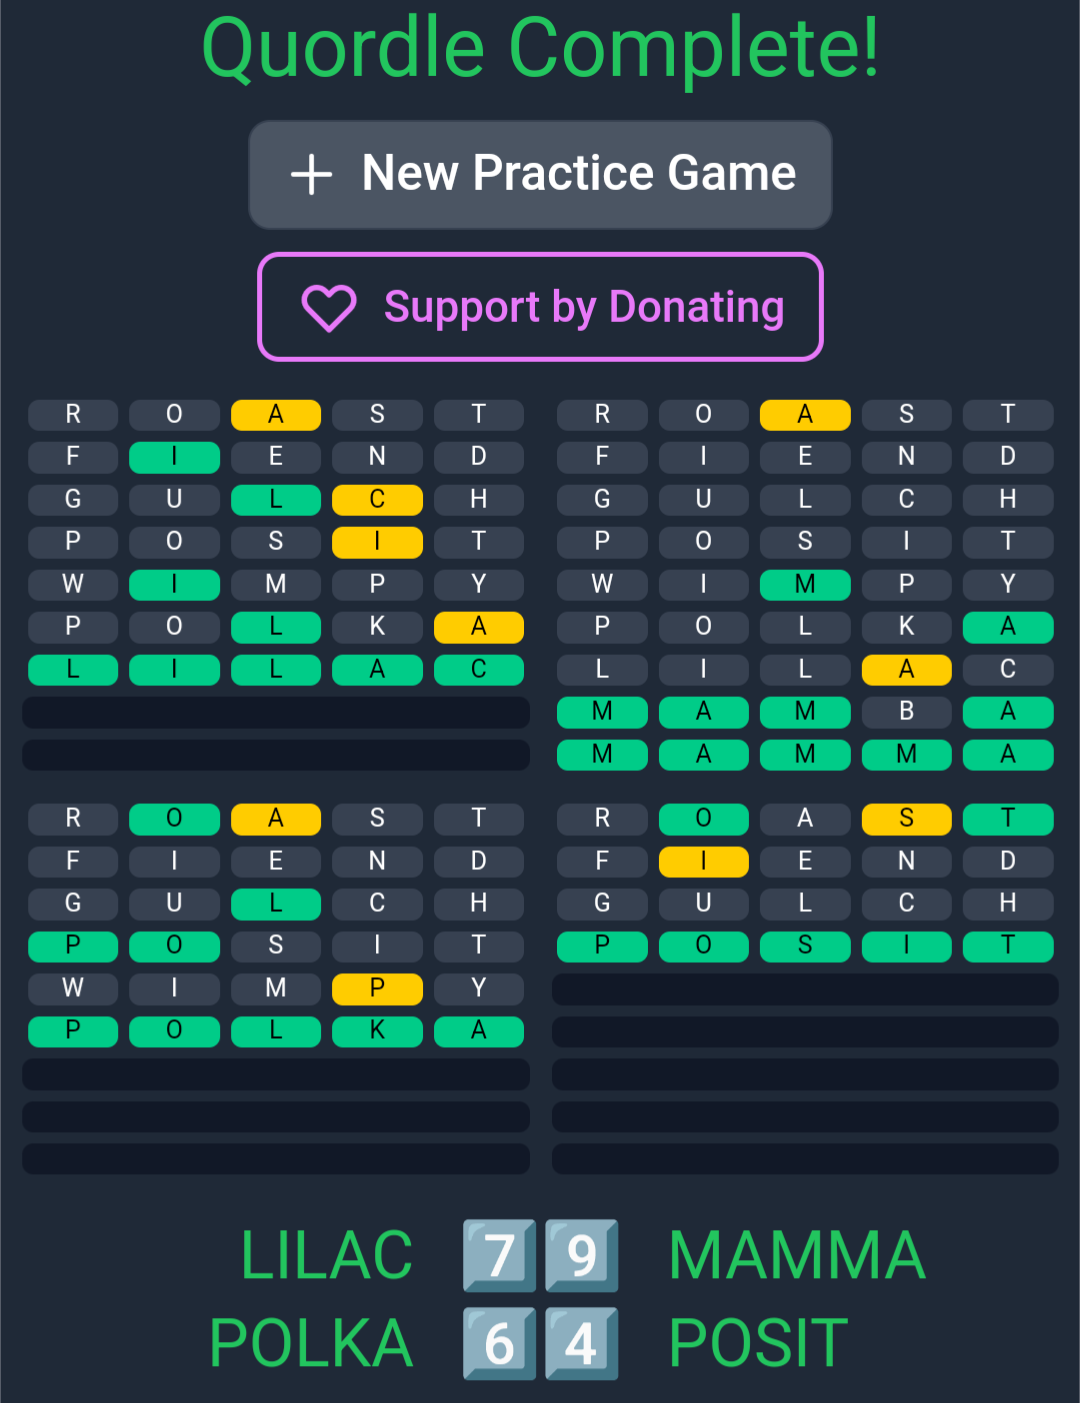Screen dimensions: 1080x1403
Task: Click the yellow P tile in bottom-left board
Action: coord(377,989)
